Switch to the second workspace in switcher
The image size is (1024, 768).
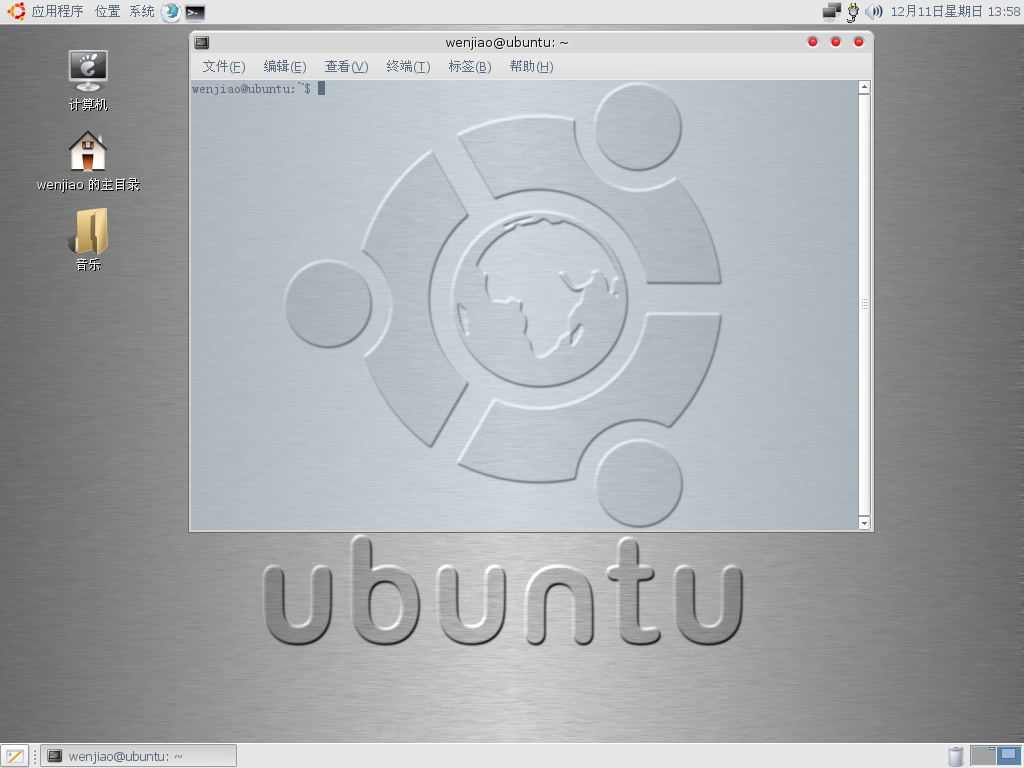pyautogui.click(x=1009, y=756)
